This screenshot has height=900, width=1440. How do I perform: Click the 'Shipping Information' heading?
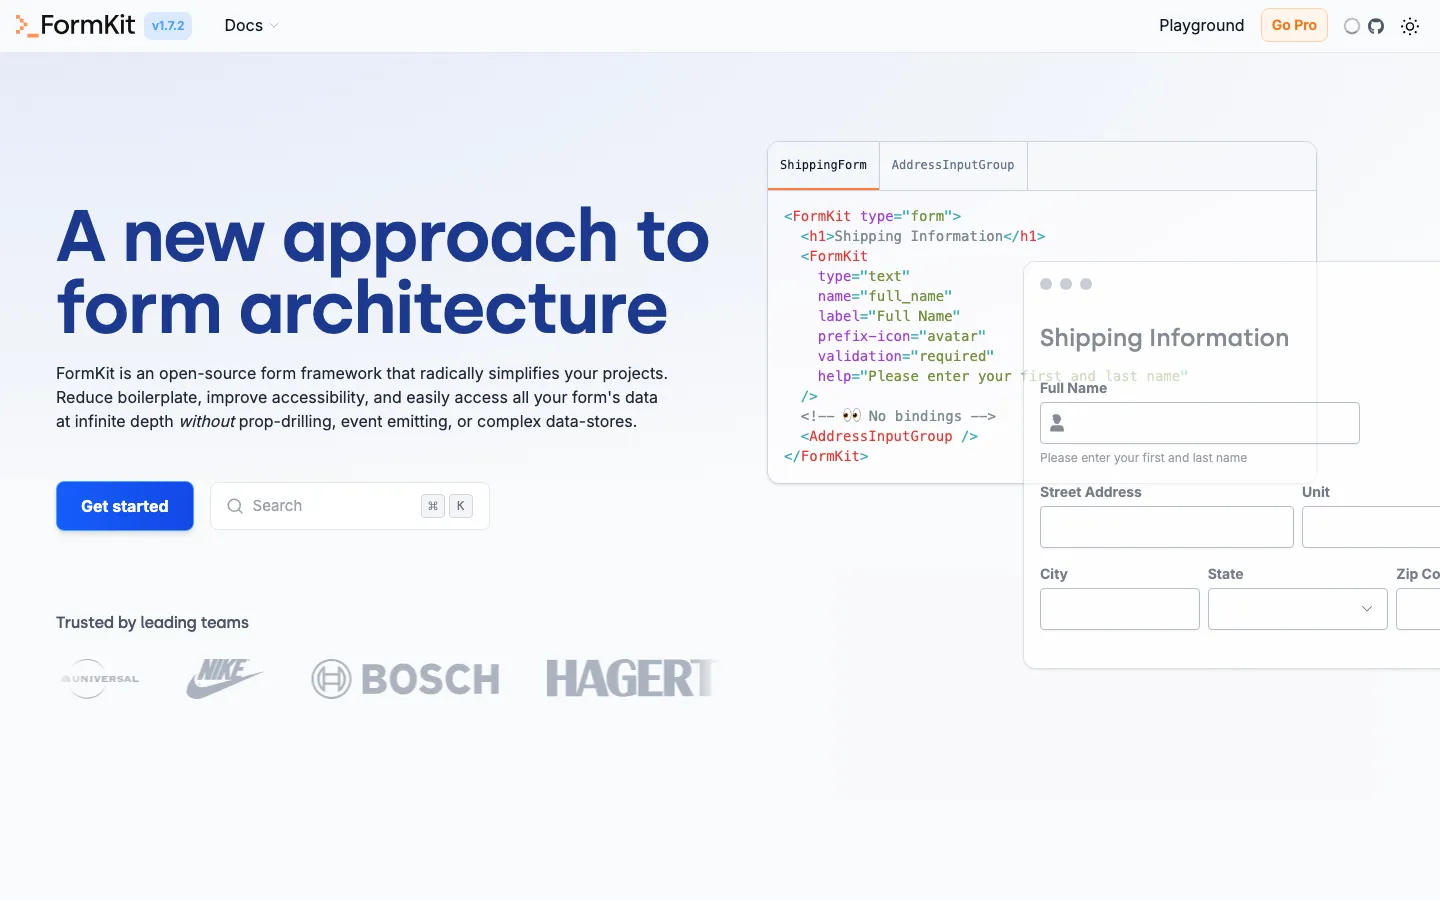pyautogui.click(x=1164, y=338)
